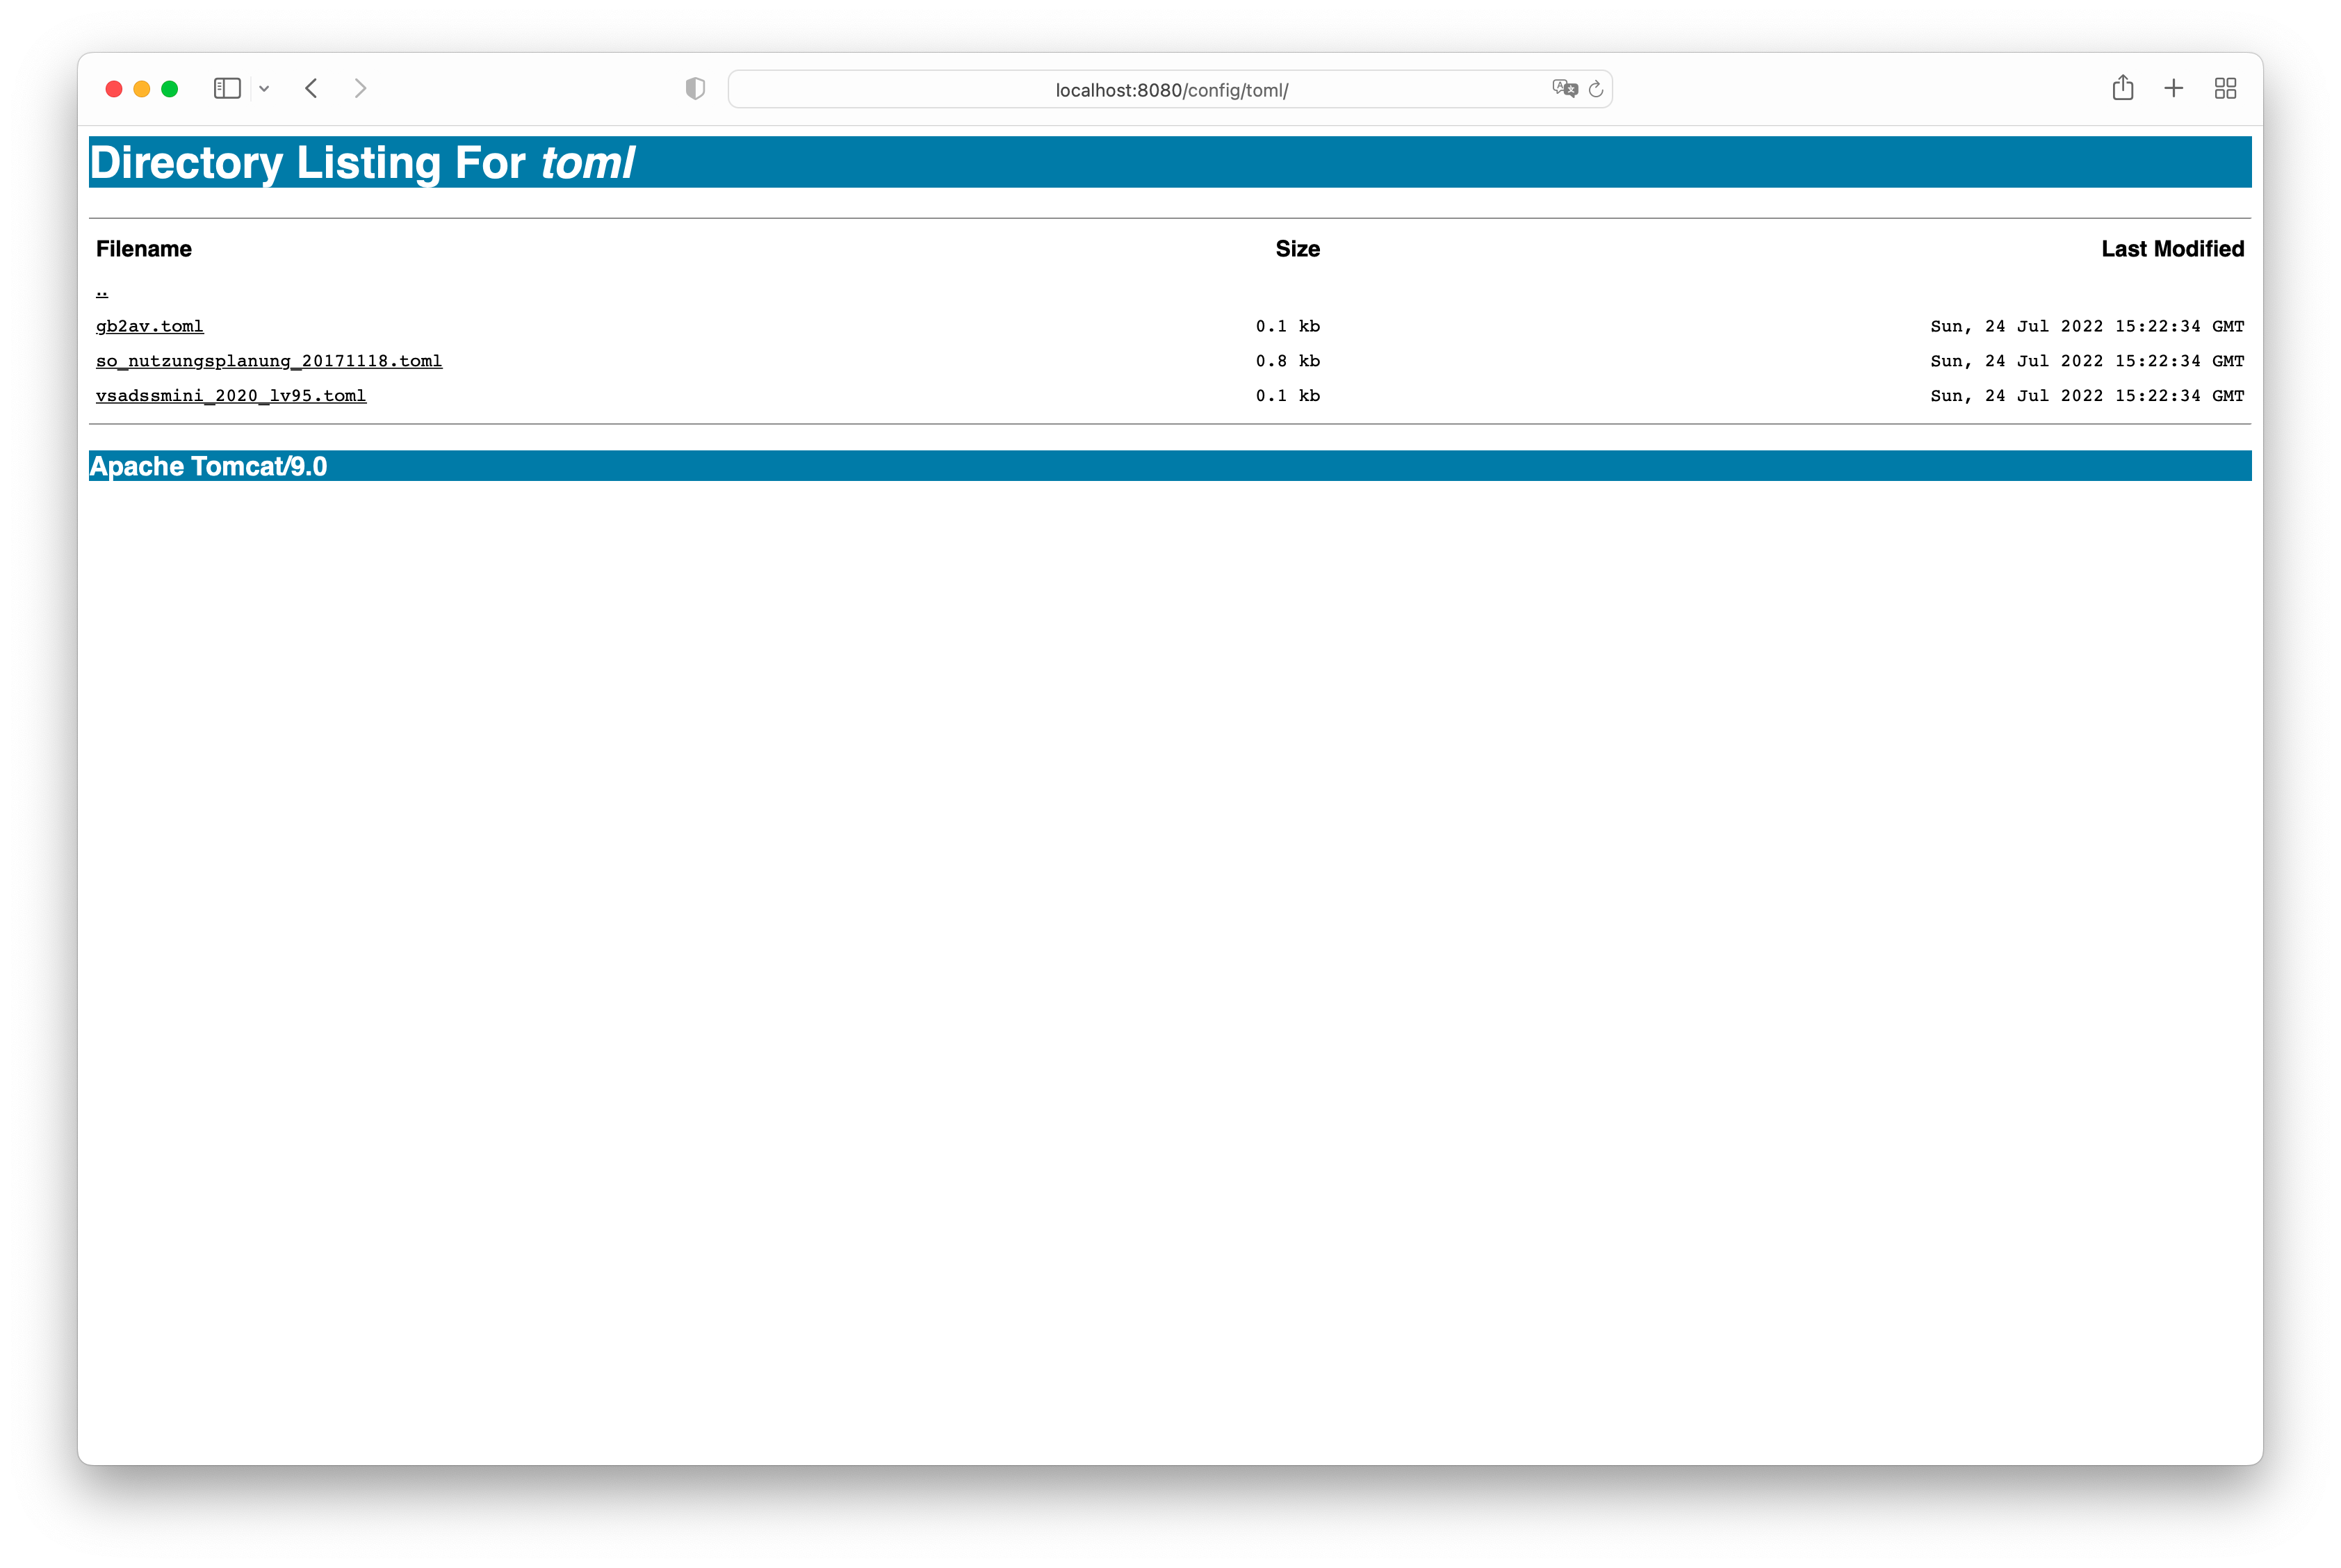The width and height of the screenshot is (2341, 1568).
Task: Reload the page with the refresh icon
Action: click(1596, 89)
